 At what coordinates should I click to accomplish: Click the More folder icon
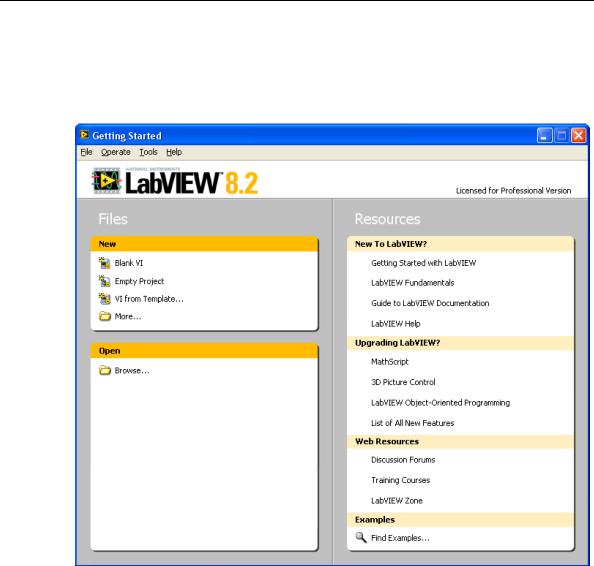point(105,316)
